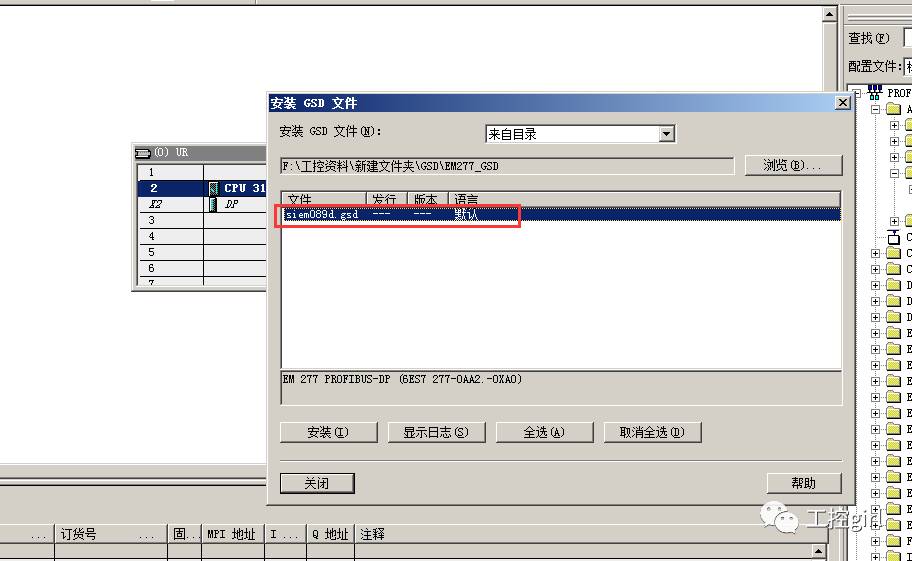Open the 来自目录 source dropdown

coord(667,134)
